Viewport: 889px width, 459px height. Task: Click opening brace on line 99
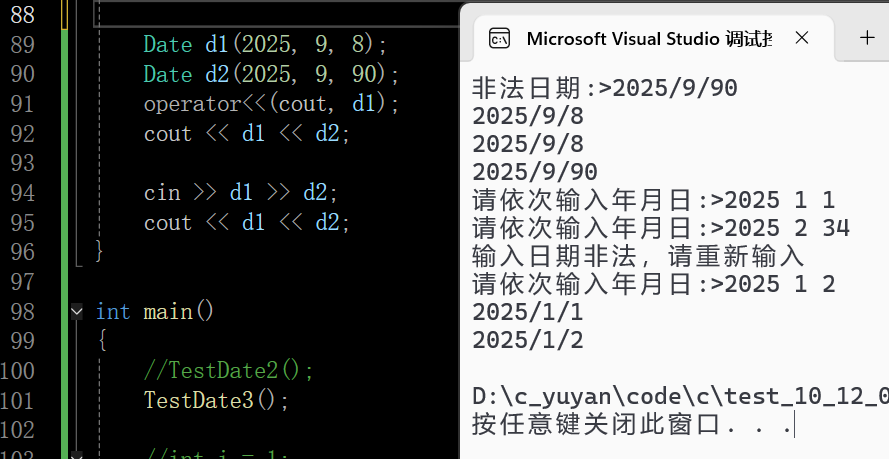[102, 341]
